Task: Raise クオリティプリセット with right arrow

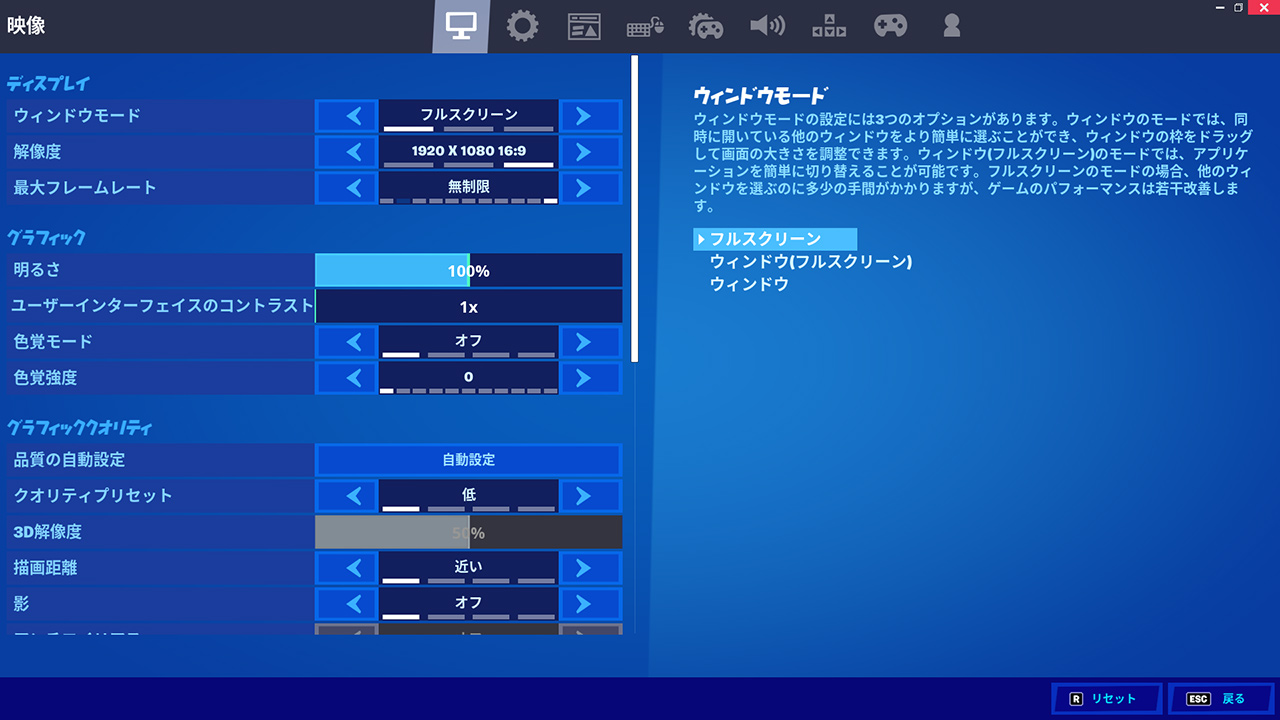Action: pos(591,496)
